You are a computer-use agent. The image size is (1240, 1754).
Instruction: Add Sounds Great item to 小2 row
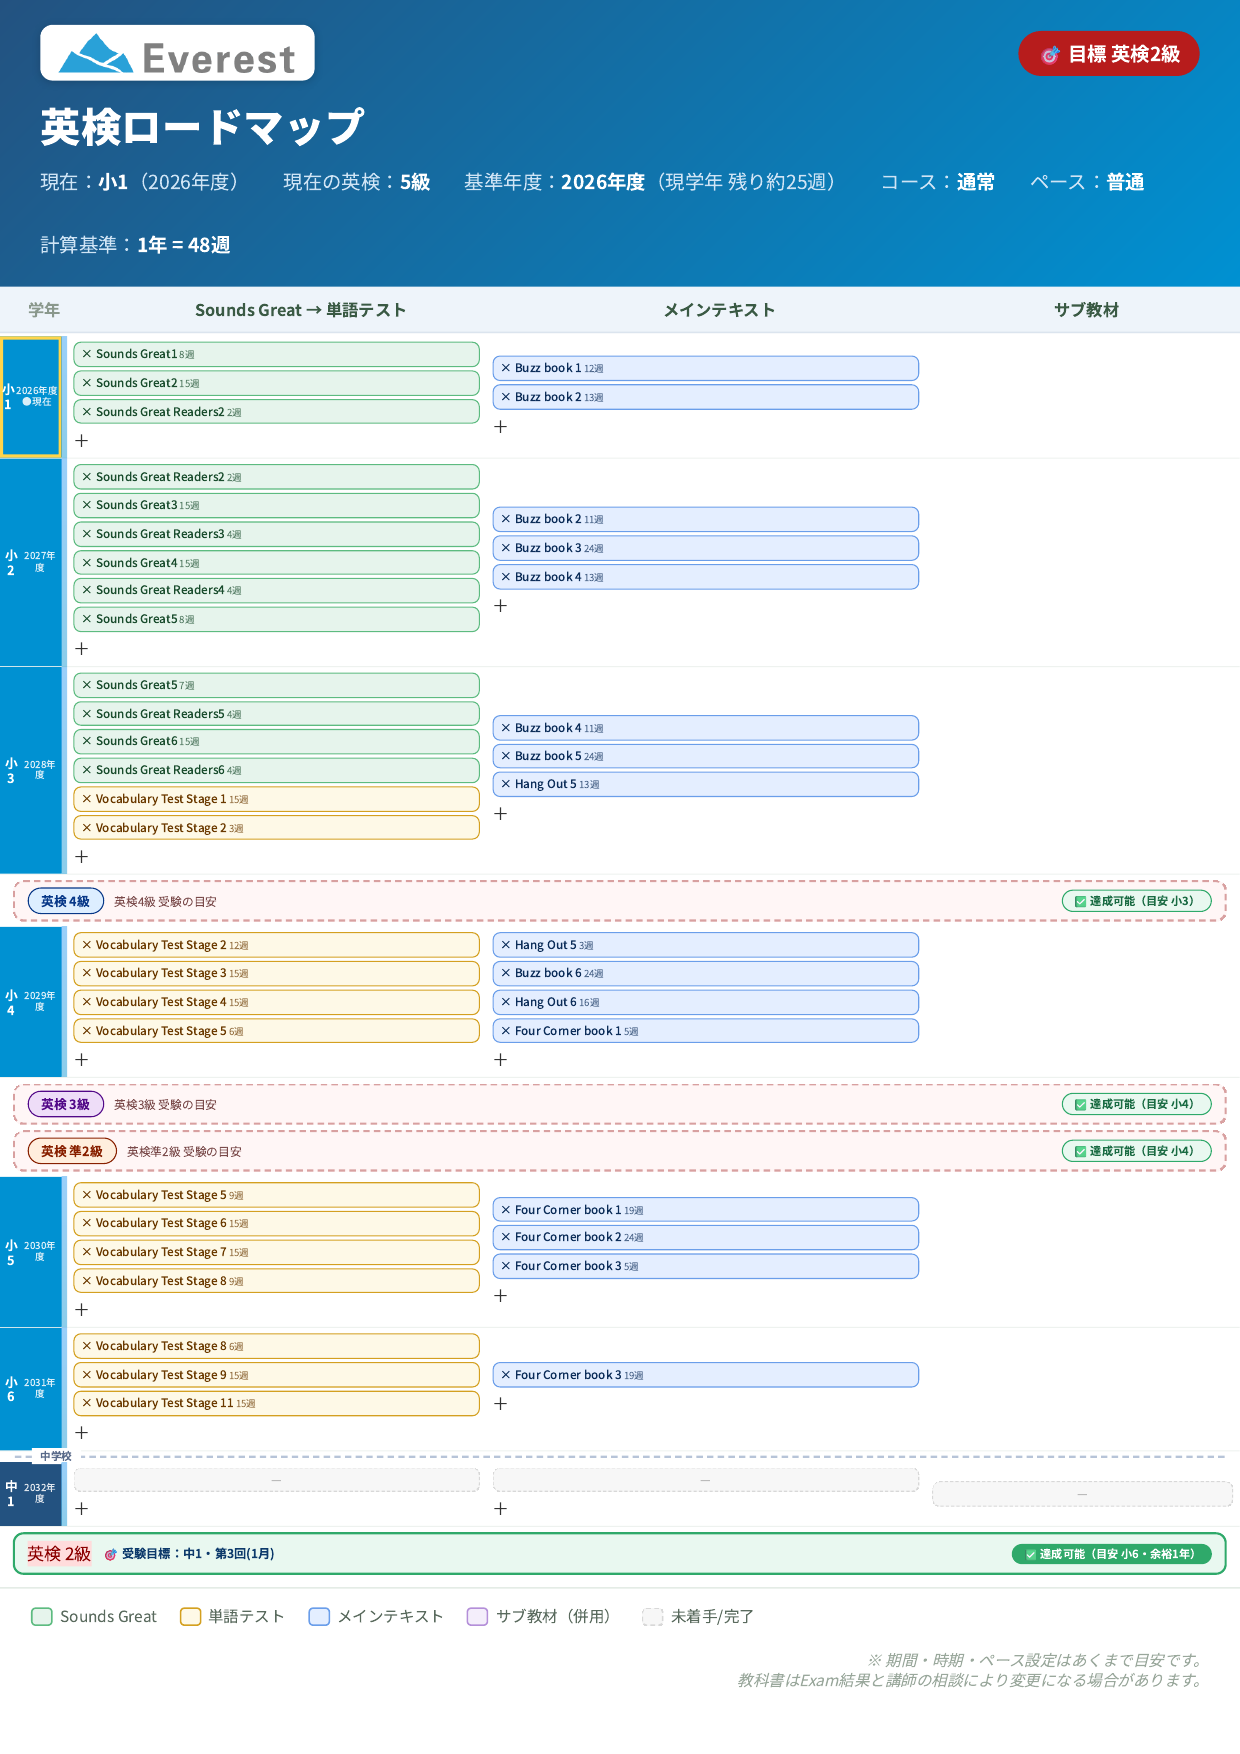[82, 648]
